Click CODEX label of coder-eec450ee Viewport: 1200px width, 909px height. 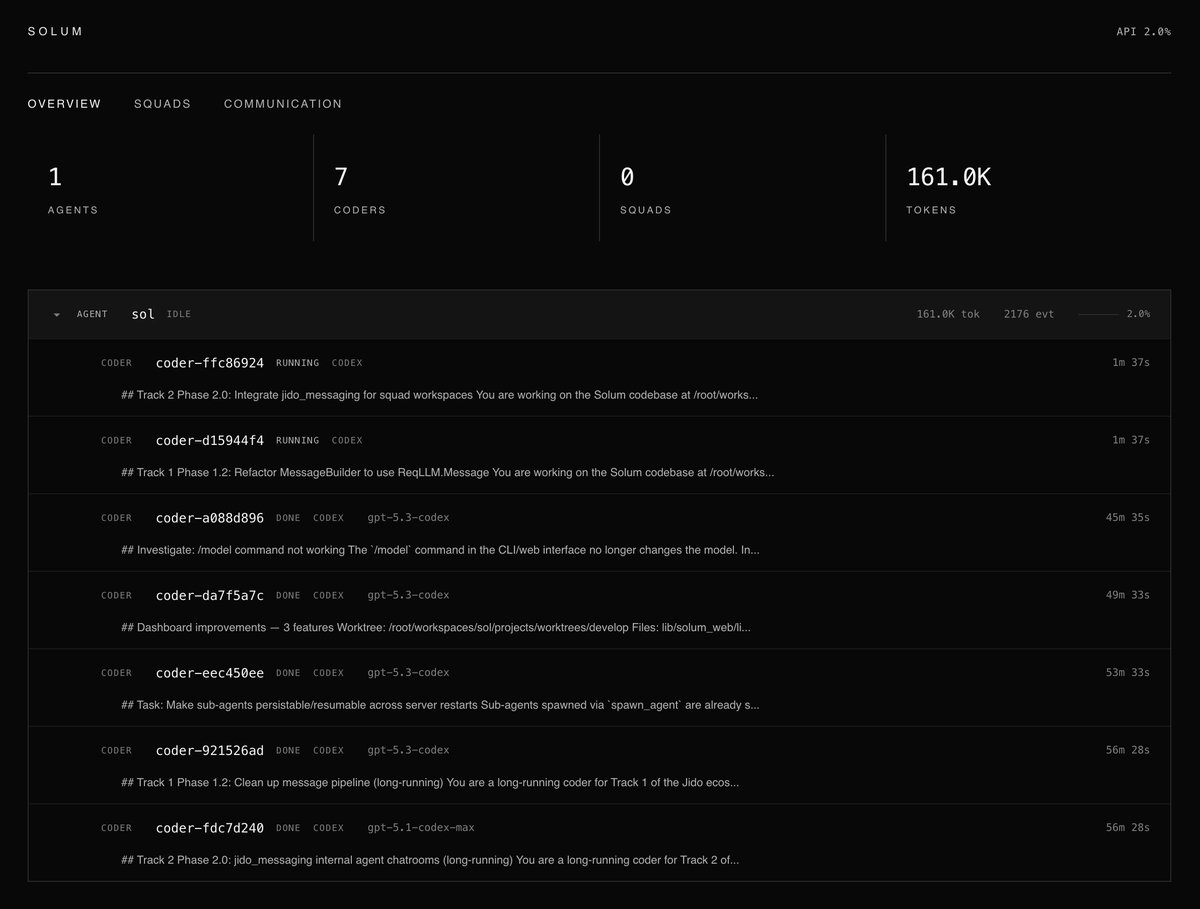click(328, 673)
